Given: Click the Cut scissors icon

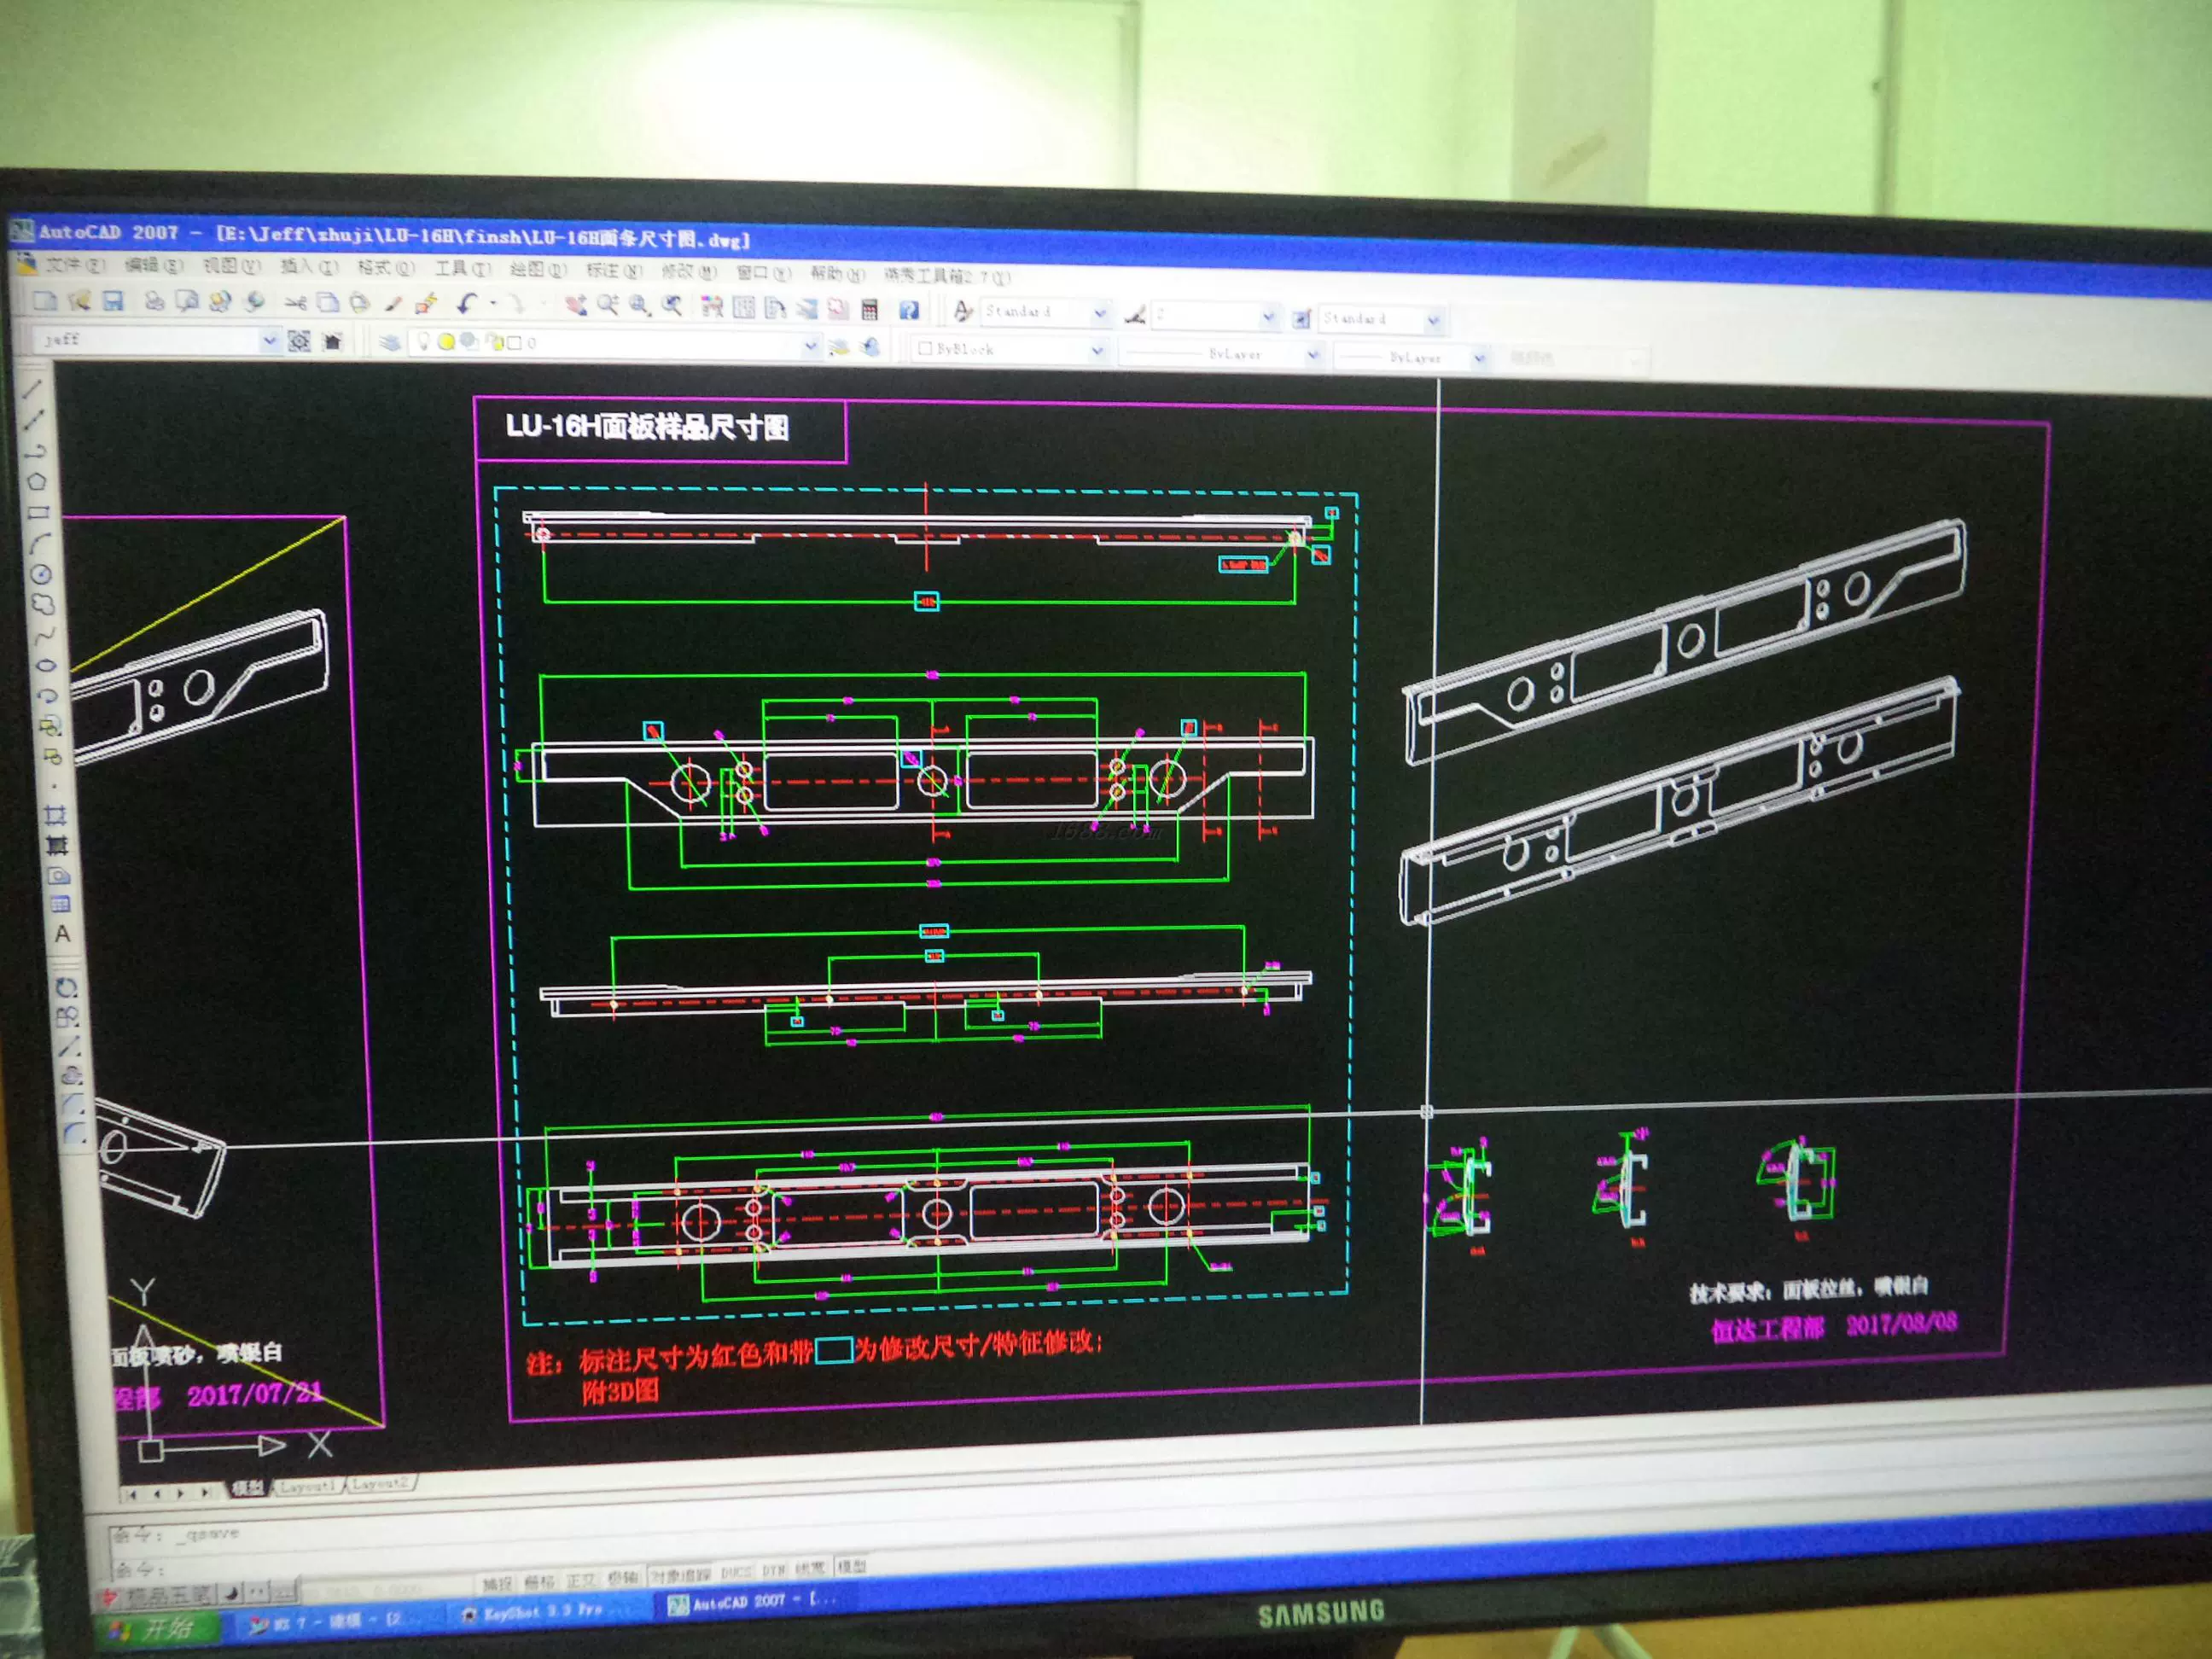Looking at the screenshot, I should click(295, 302).
